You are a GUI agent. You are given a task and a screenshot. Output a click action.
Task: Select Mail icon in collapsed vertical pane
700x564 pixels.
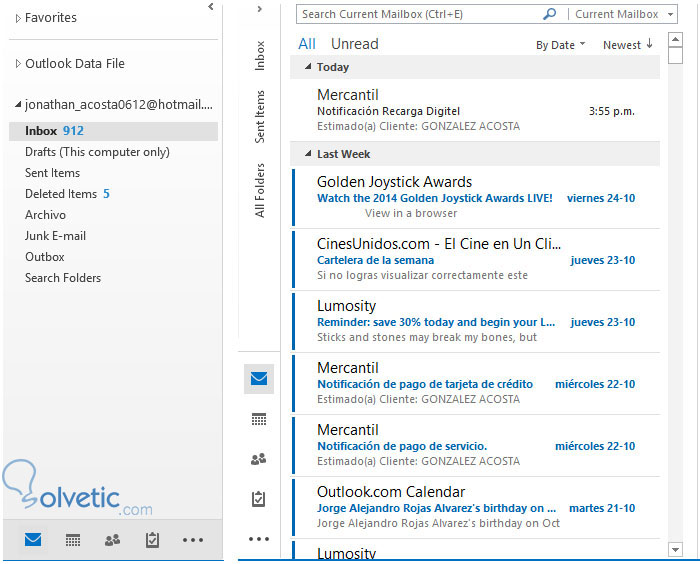[259, 379]
